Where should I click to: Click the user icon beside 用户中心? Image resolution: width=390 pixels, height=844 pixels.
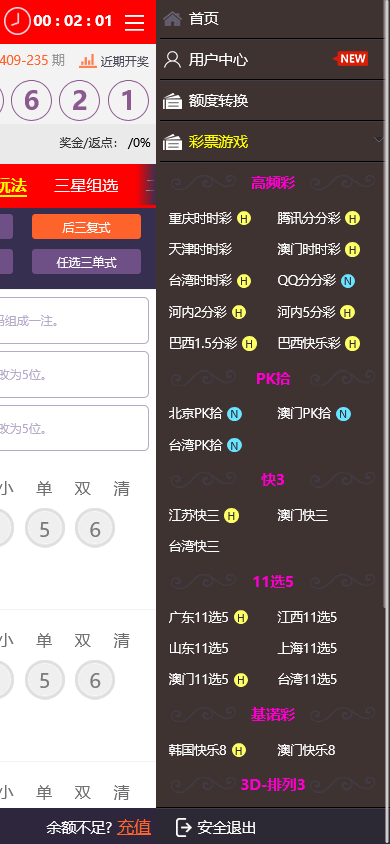pyautogui.click(x=172, y=59)
